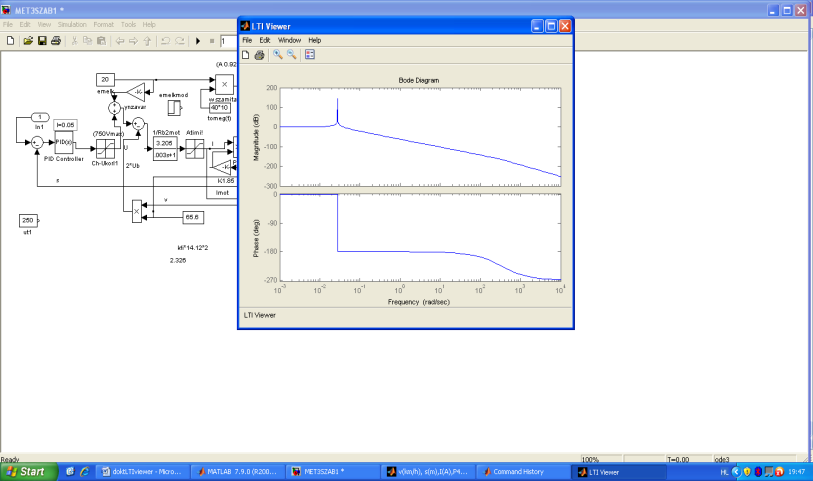Select the w szamitas product block

(224, 84)
